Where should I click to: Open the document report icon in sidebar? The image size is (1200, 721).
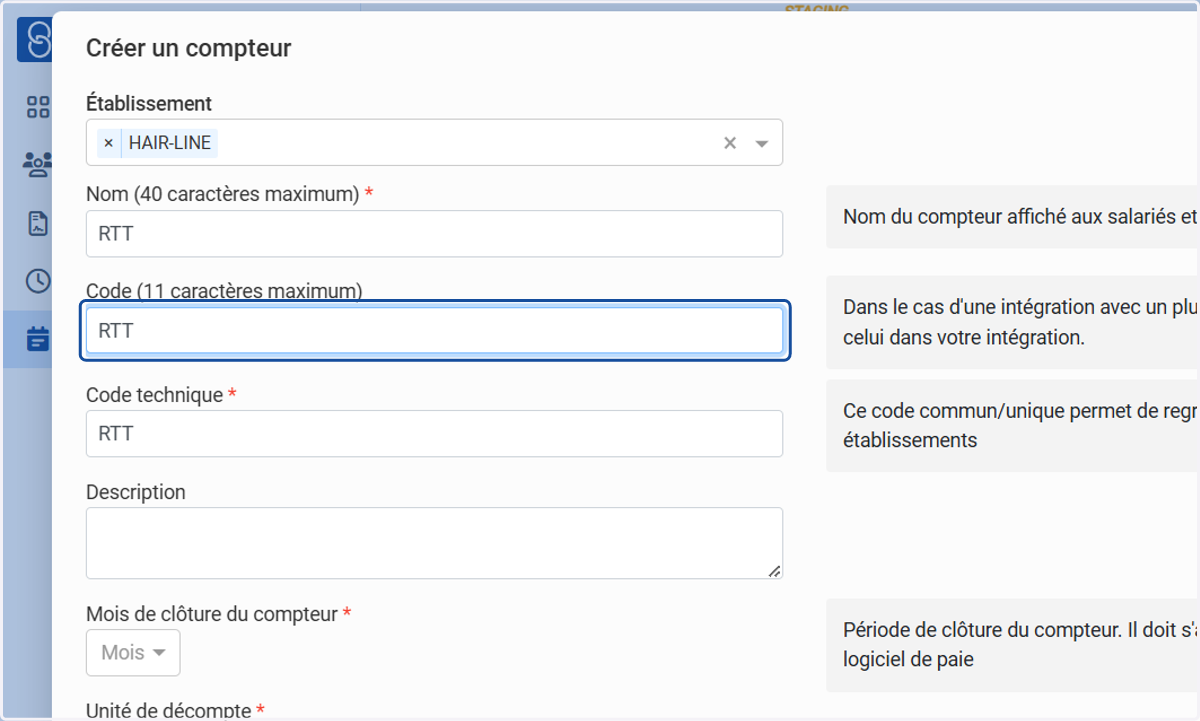38,223
